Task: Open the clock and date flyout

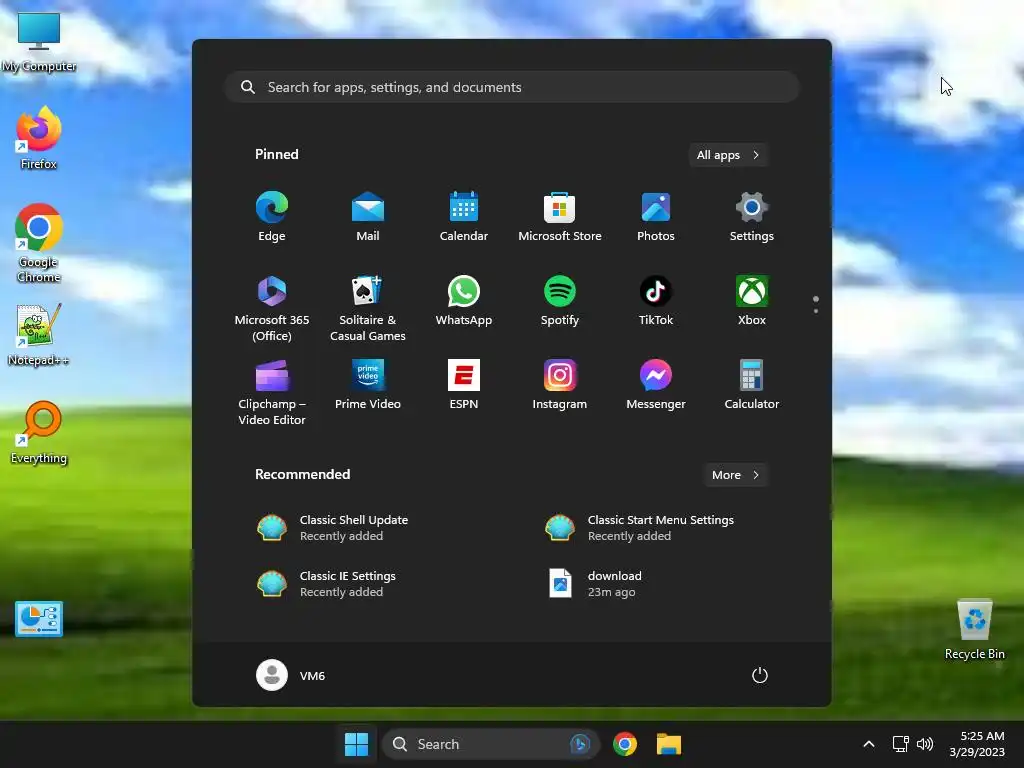Action: coord(977,744)
